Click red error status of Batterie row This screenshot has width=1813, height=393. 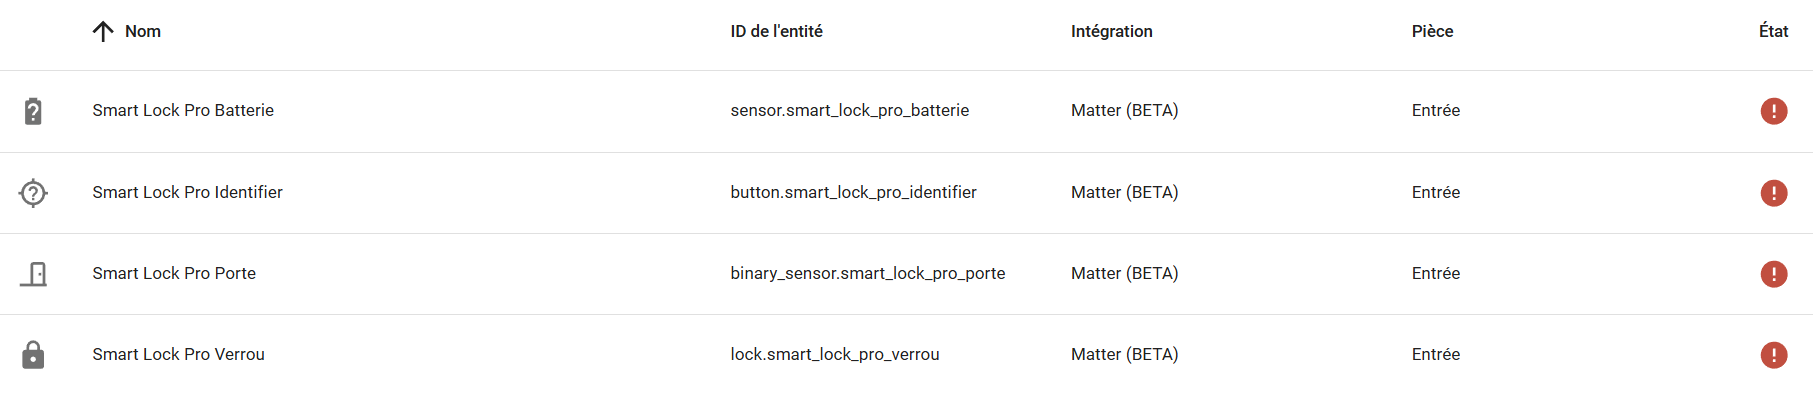pos(1774,111)
